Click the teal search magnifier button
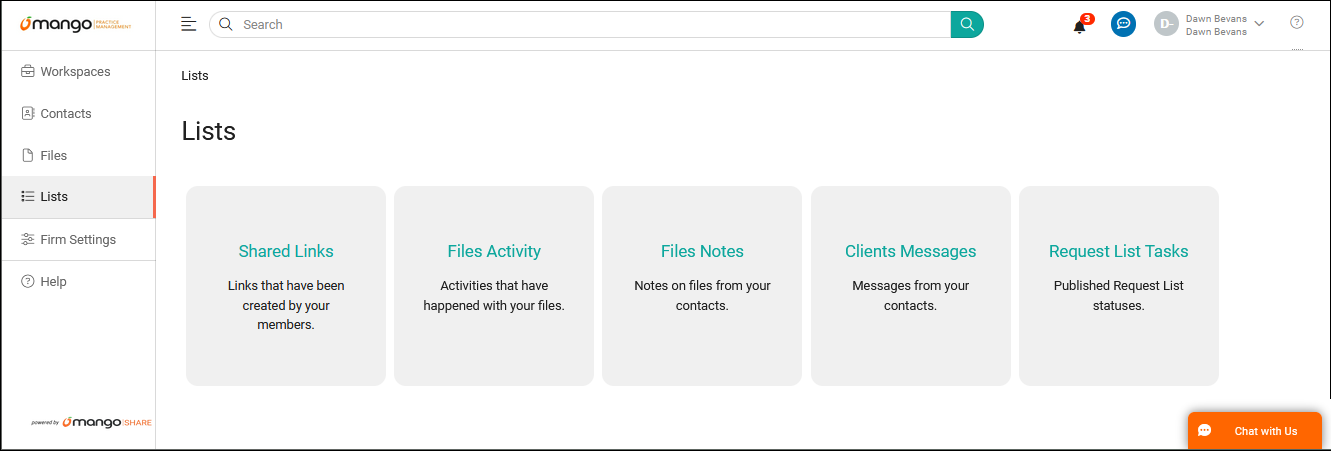Screen dimensions: 1331x451 coord(967,24)
